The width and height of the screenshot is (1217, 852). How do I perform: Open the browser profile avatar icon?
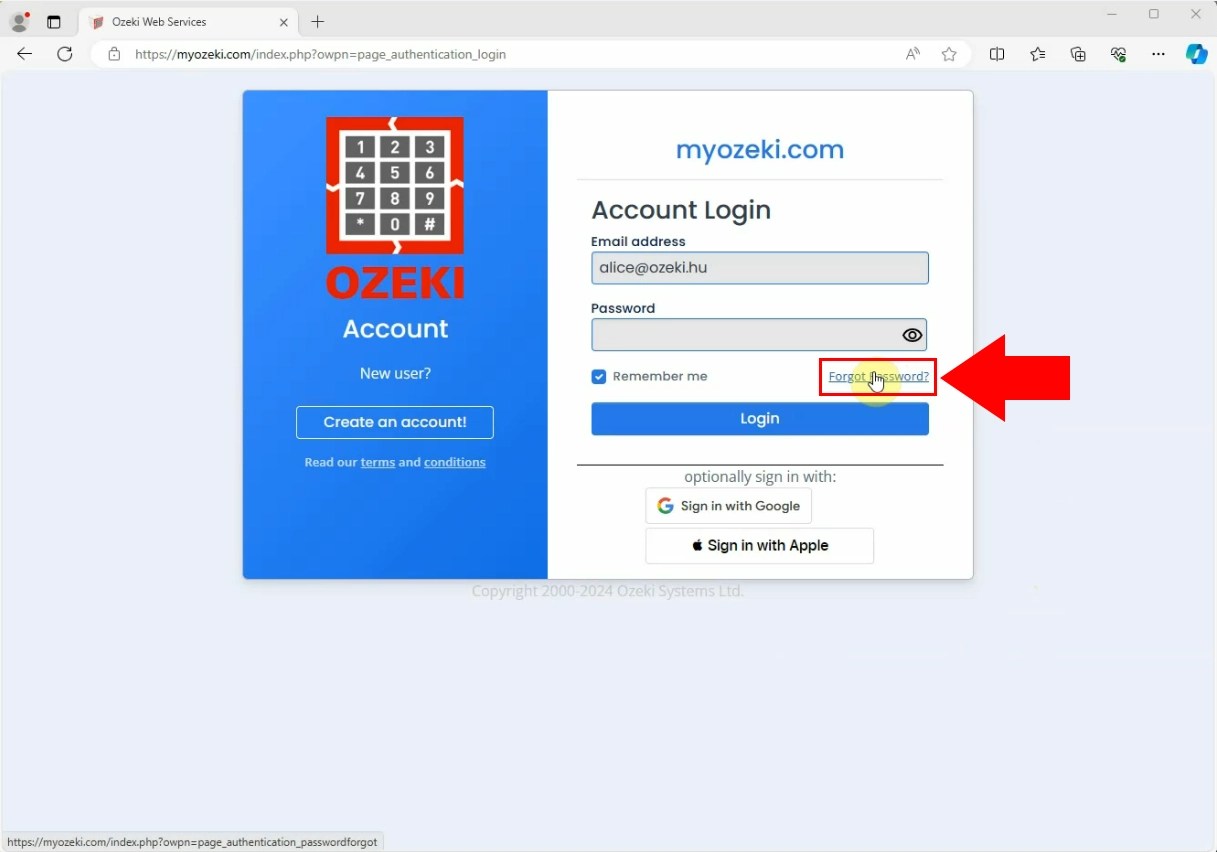pyautogui.click(x=19, y=22)
